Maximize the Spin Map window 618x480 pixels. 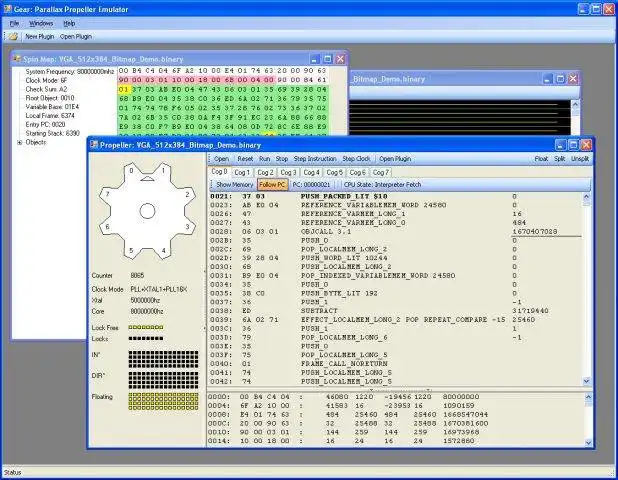[328, 59]
